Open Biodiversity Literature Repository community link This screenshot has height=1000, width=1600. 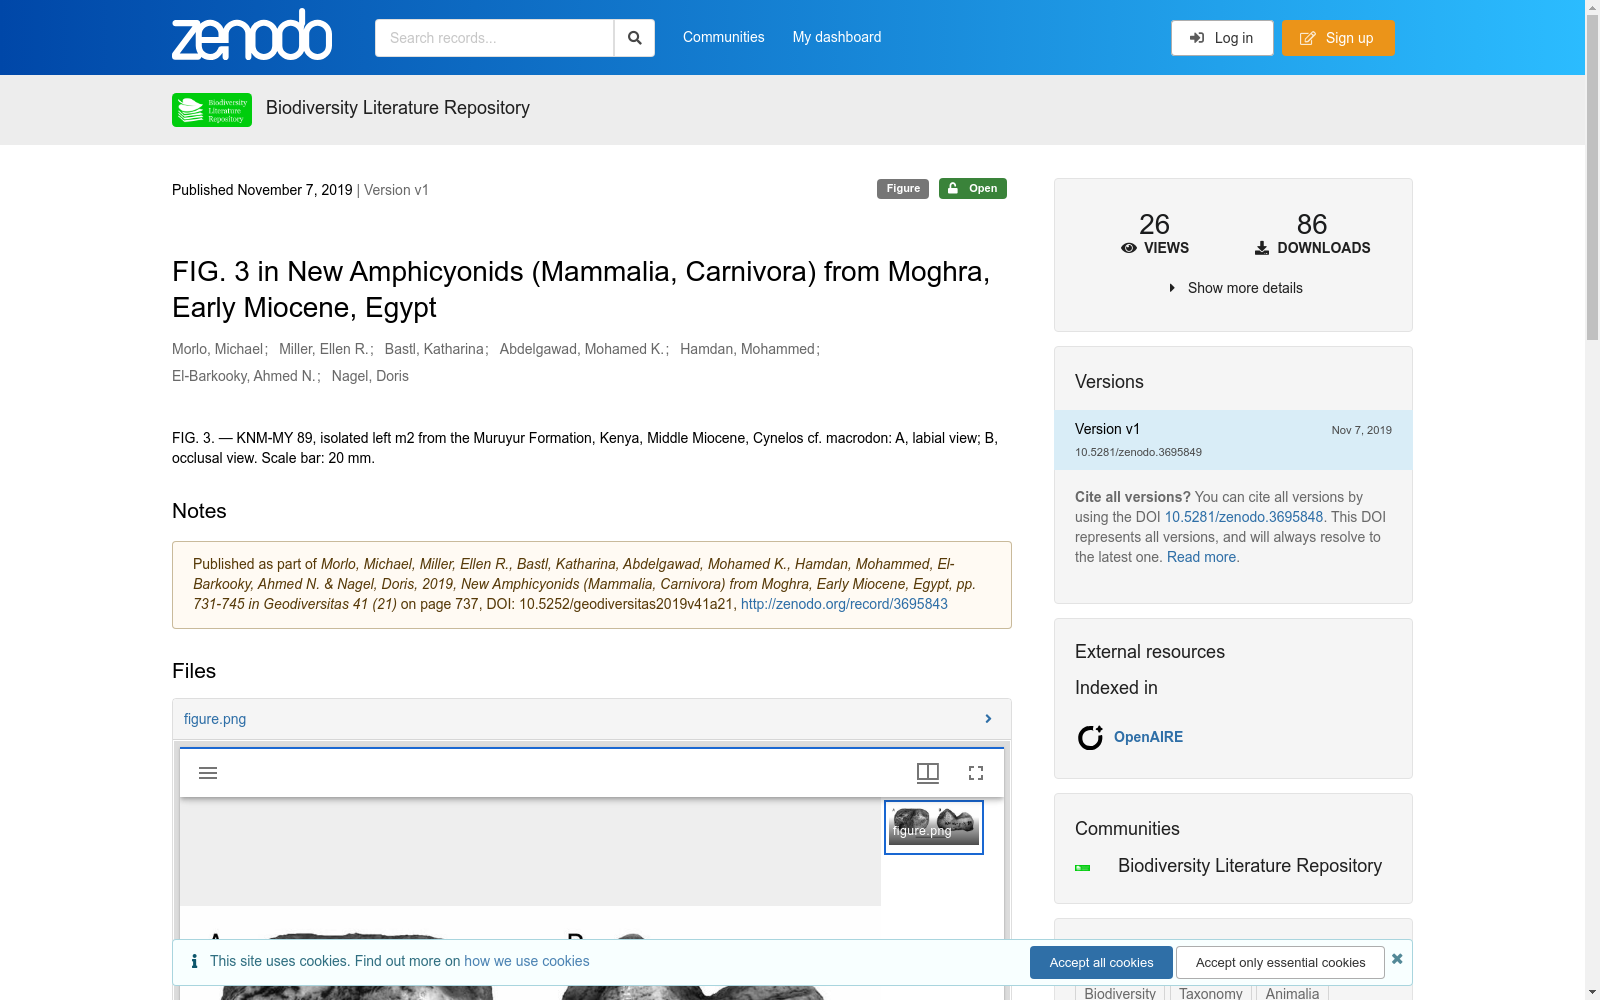[1250, 866]
